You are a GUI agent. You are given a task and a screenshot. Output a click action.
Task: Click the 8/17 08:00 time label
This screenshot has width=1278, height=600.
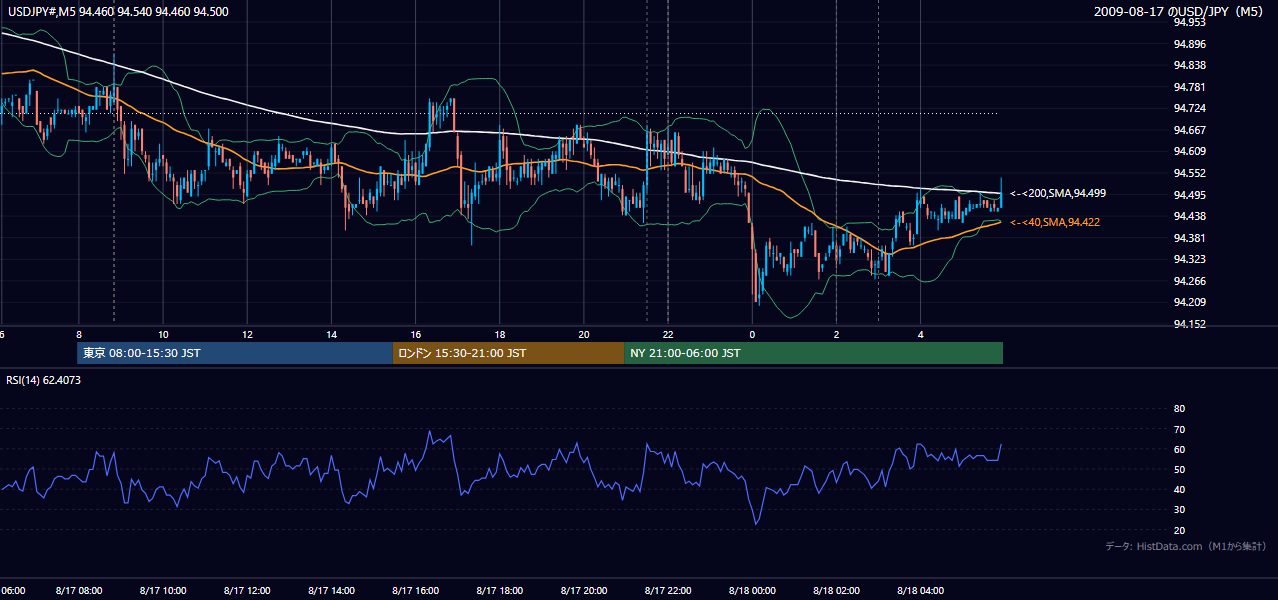coord(79,591)
